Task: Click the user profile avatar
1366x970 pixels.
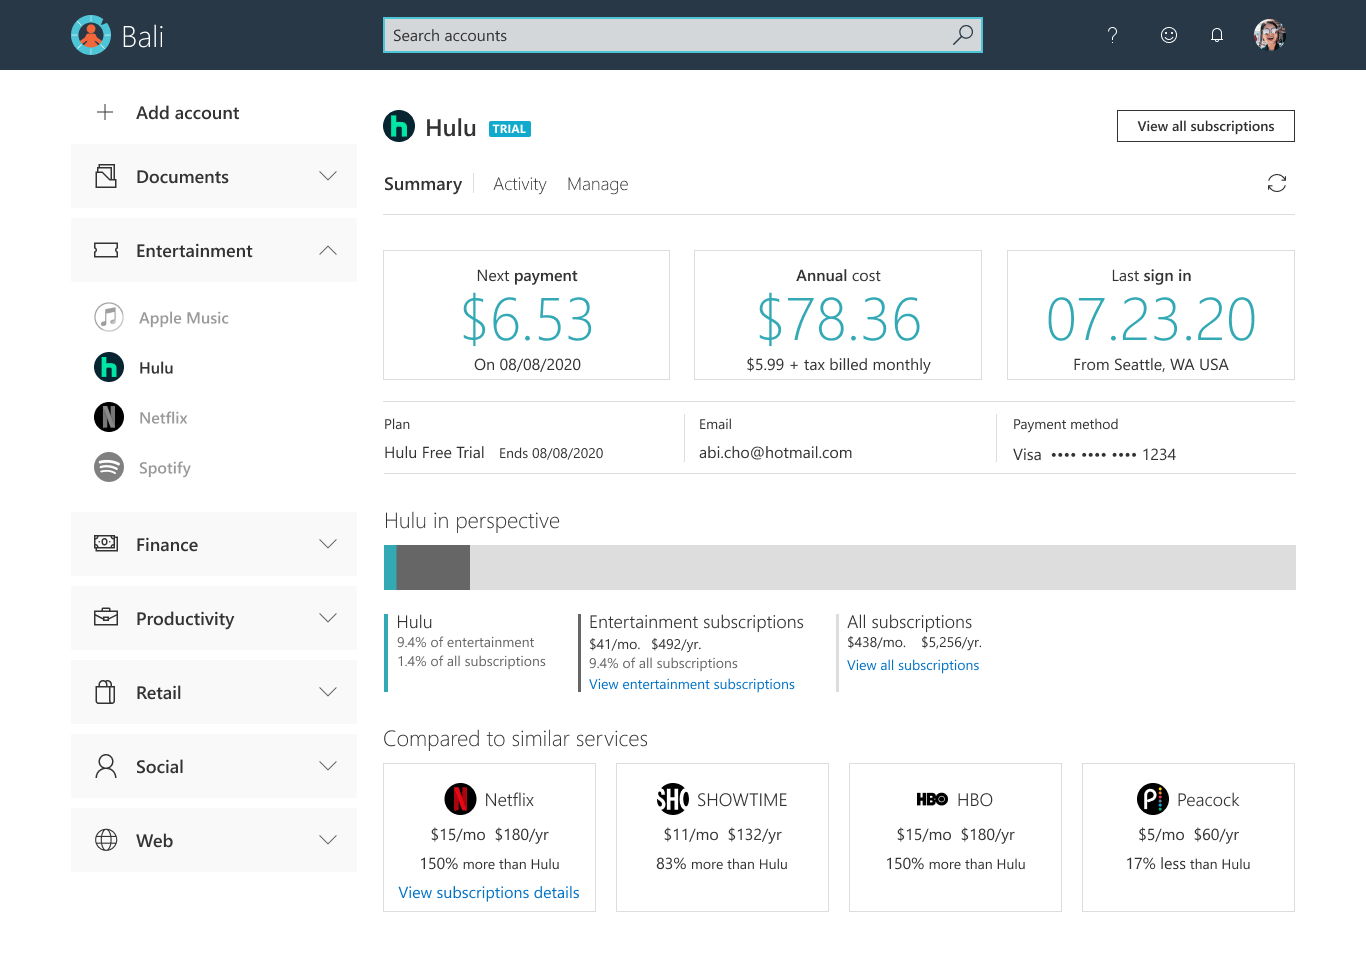Action: point(1269,35)
